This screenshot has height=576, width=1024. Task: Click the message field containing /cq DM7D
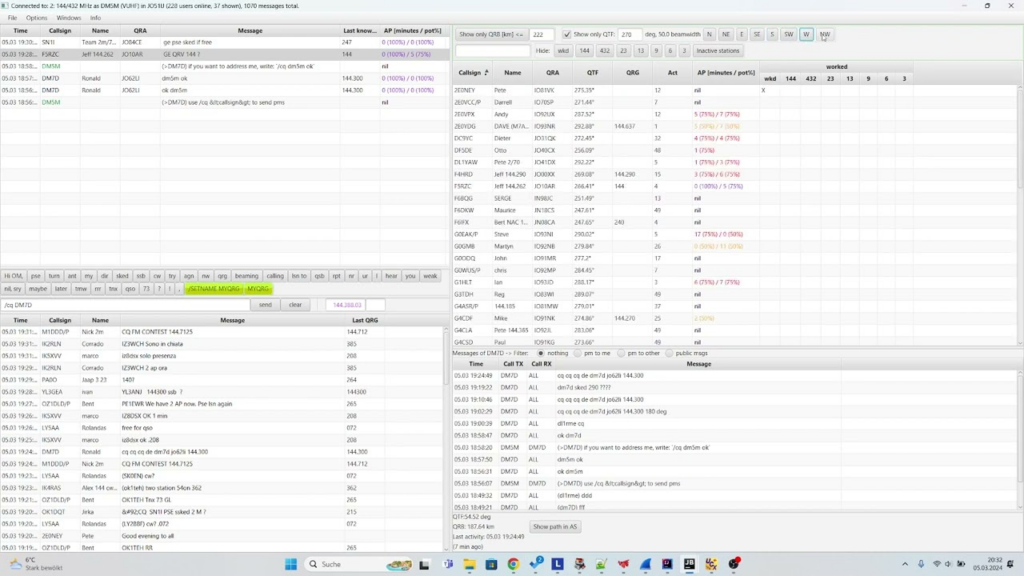point(125,305)
